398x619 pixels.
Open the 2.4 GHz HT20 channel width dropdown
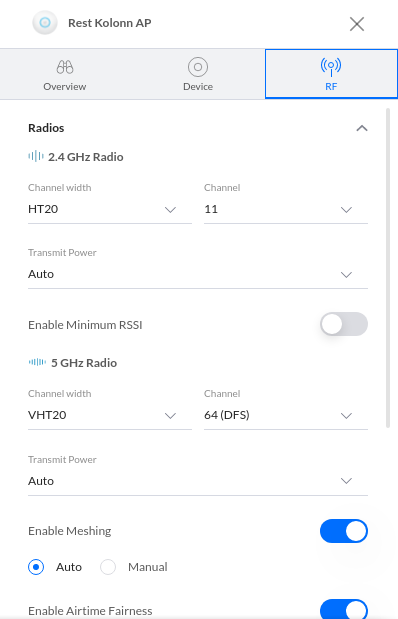(x=110, y=209)
